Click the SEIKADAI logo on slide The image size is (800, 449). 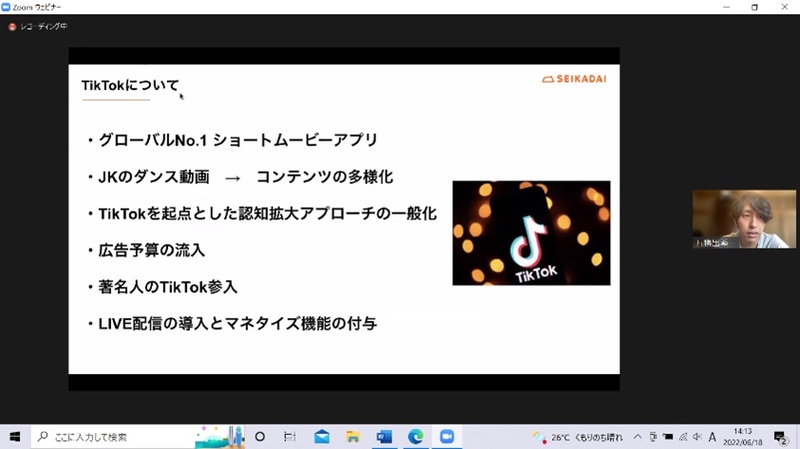click(574, 79)
